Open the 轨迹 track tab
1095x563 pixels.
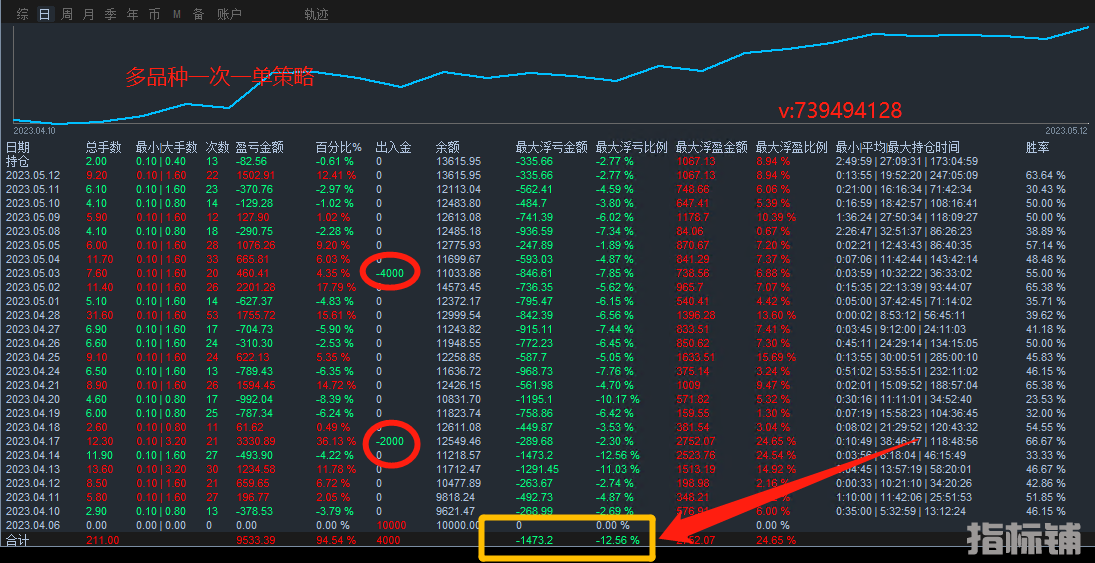click(316, 14)
